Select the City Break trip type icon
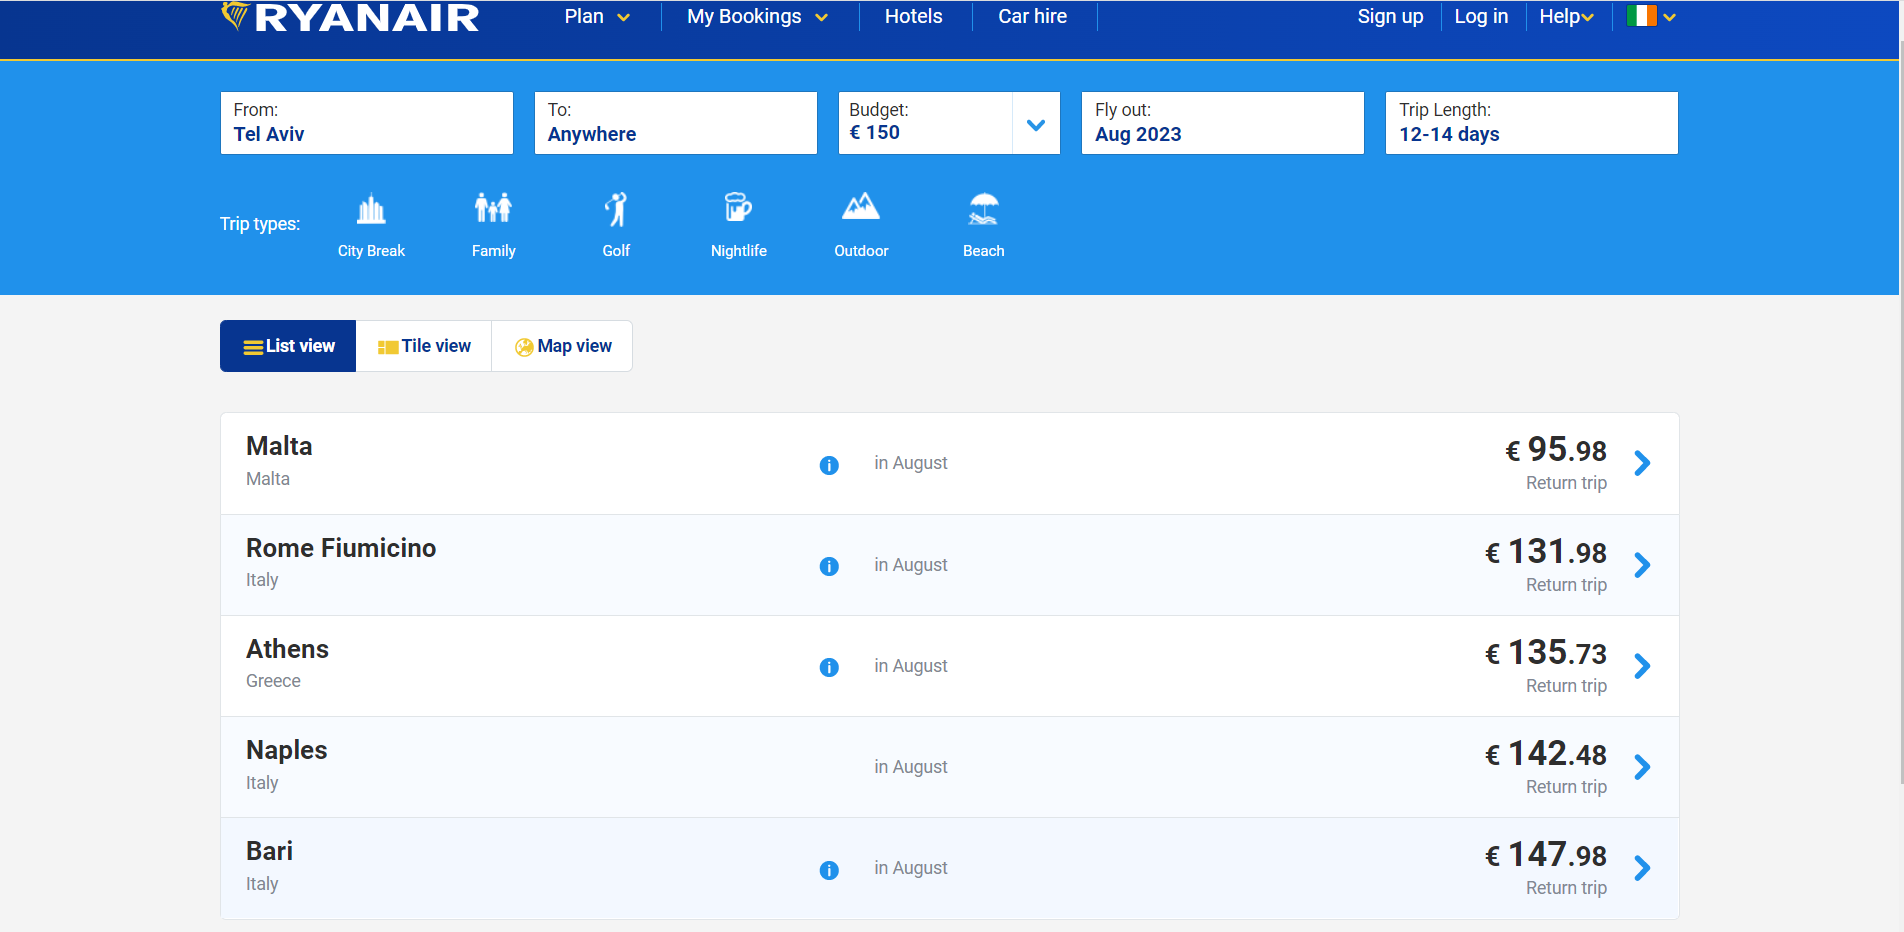This screenshot has width=1904, height=932. 371,209
